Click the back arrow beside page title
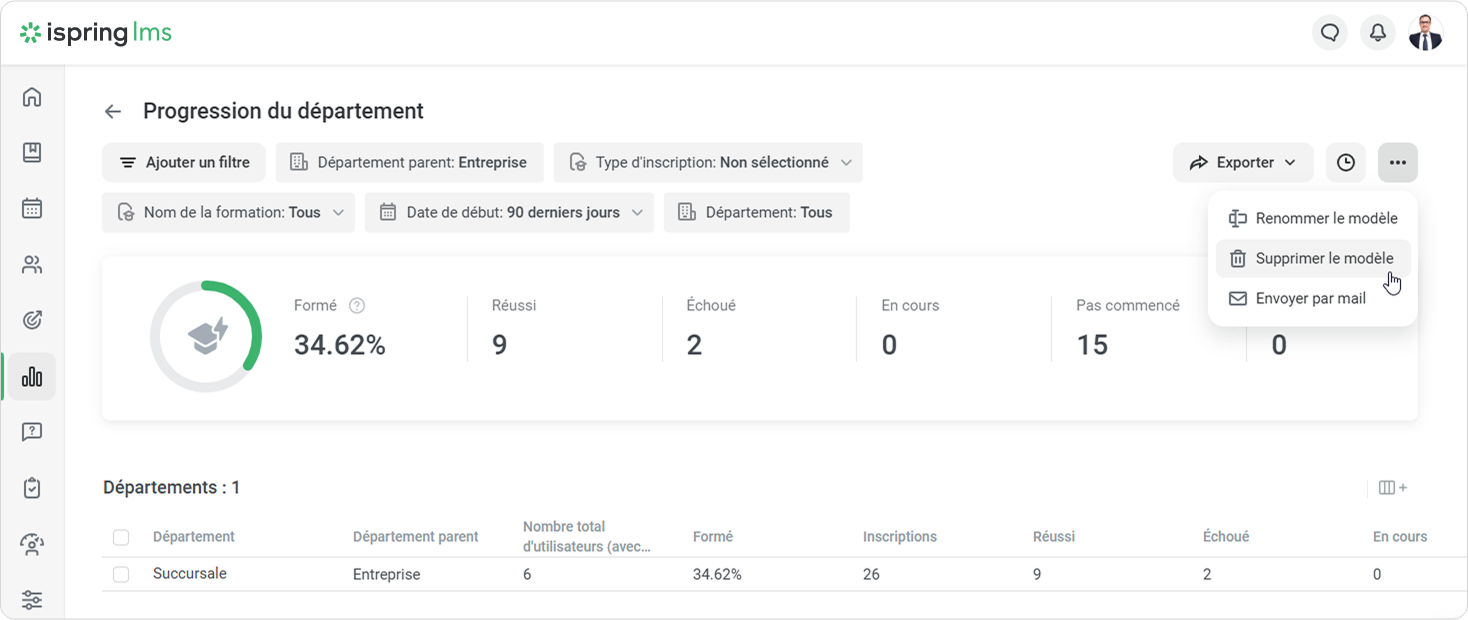The image size is (1468, 620). (x=113, y=112)
